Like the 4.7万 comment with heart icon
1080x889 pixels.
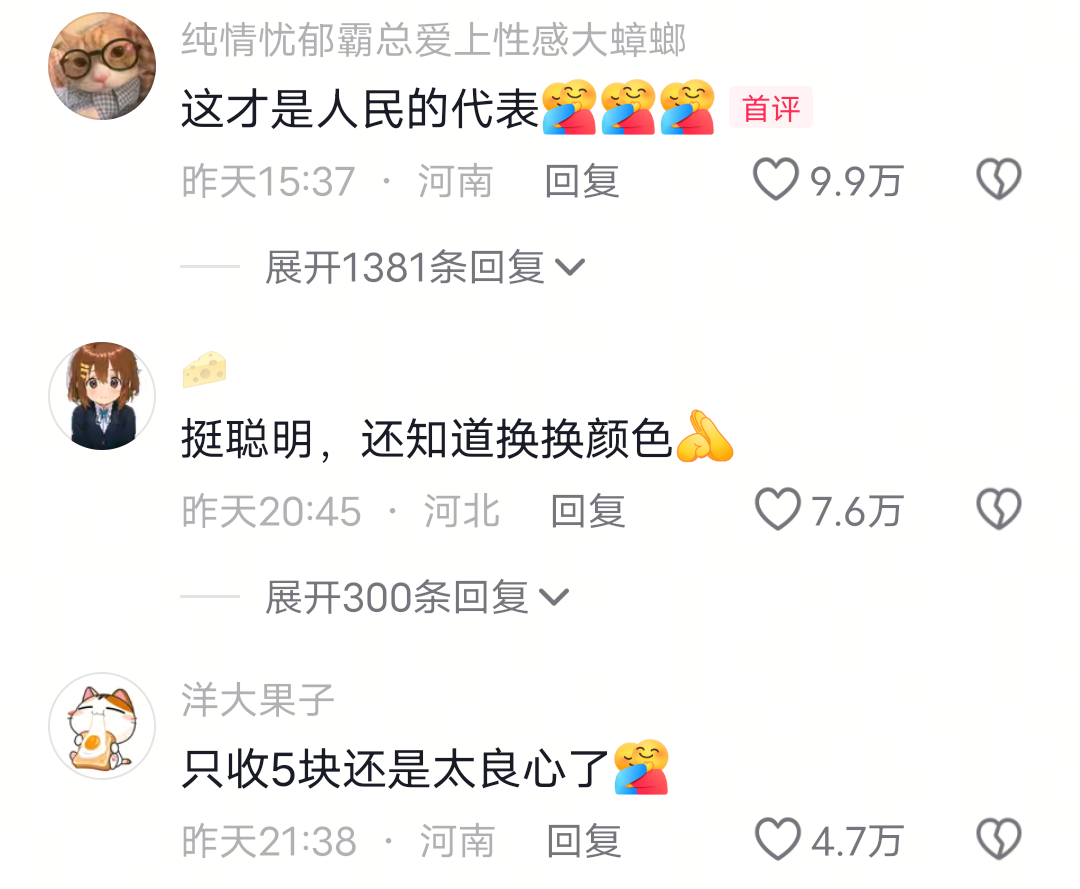778,839
